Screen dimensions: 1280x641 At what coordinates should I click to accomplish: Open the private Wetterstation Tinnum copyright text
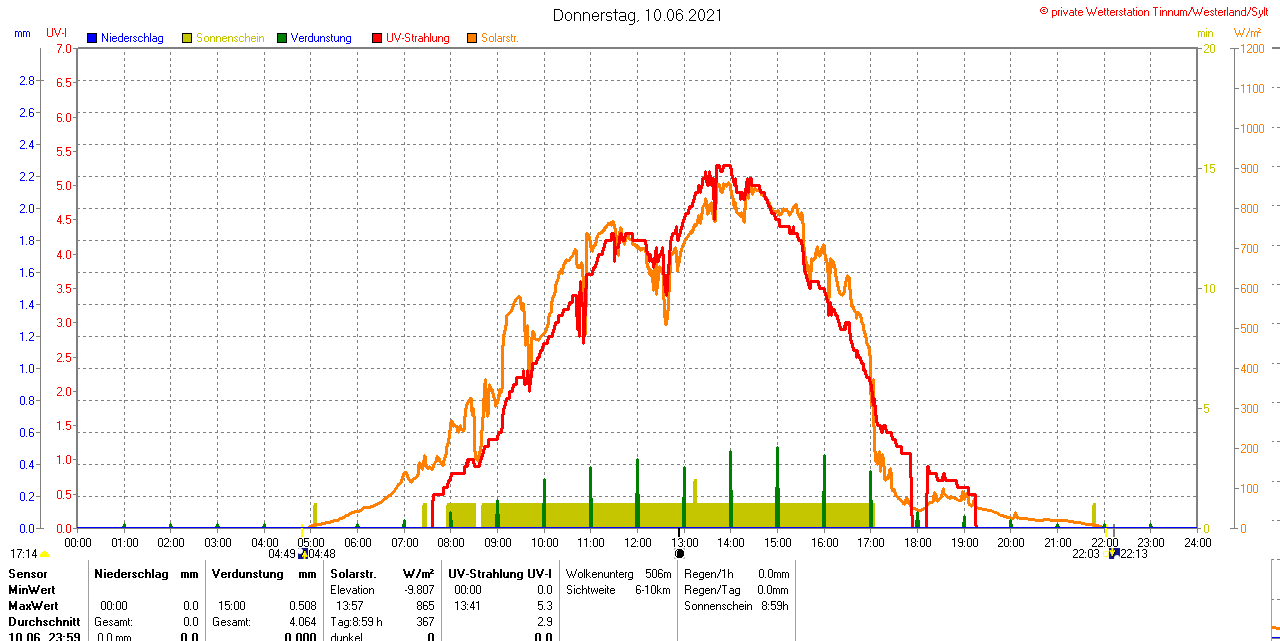click(1158, 11)
